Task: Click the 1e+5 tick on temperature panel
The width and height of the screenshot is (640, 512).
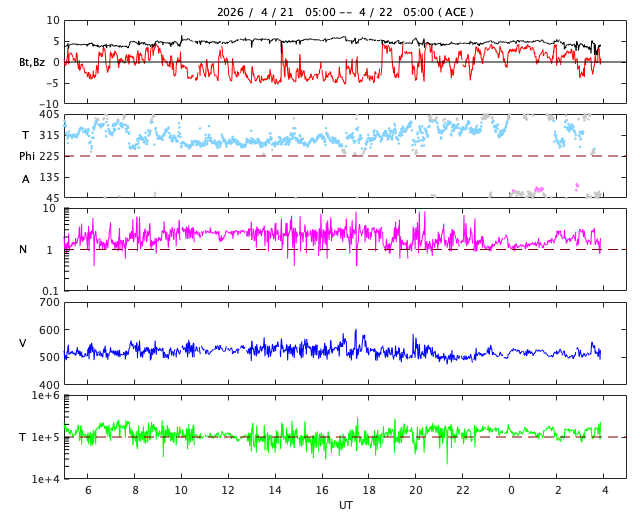Action: (46, 438)
